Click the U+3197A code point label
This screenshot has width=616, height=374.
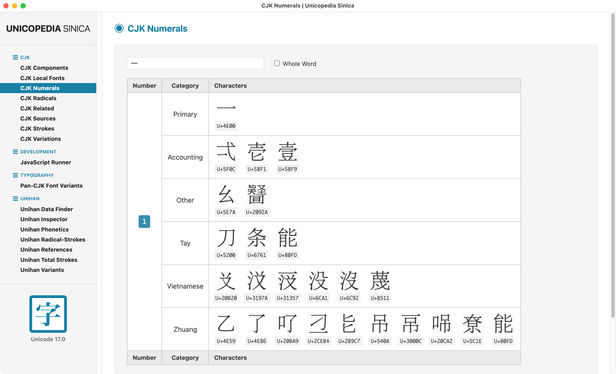point(257,298)
